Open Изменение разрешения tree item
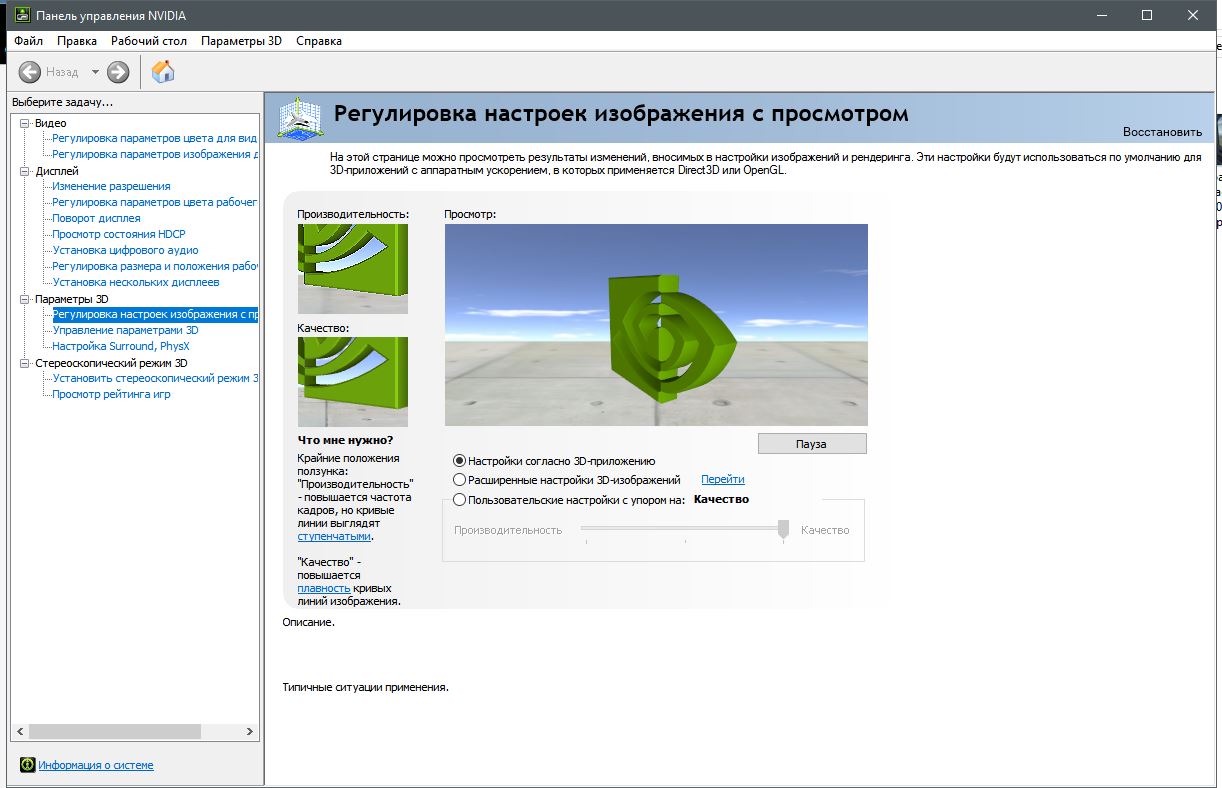1222x788 pixels. coord(111,186)
